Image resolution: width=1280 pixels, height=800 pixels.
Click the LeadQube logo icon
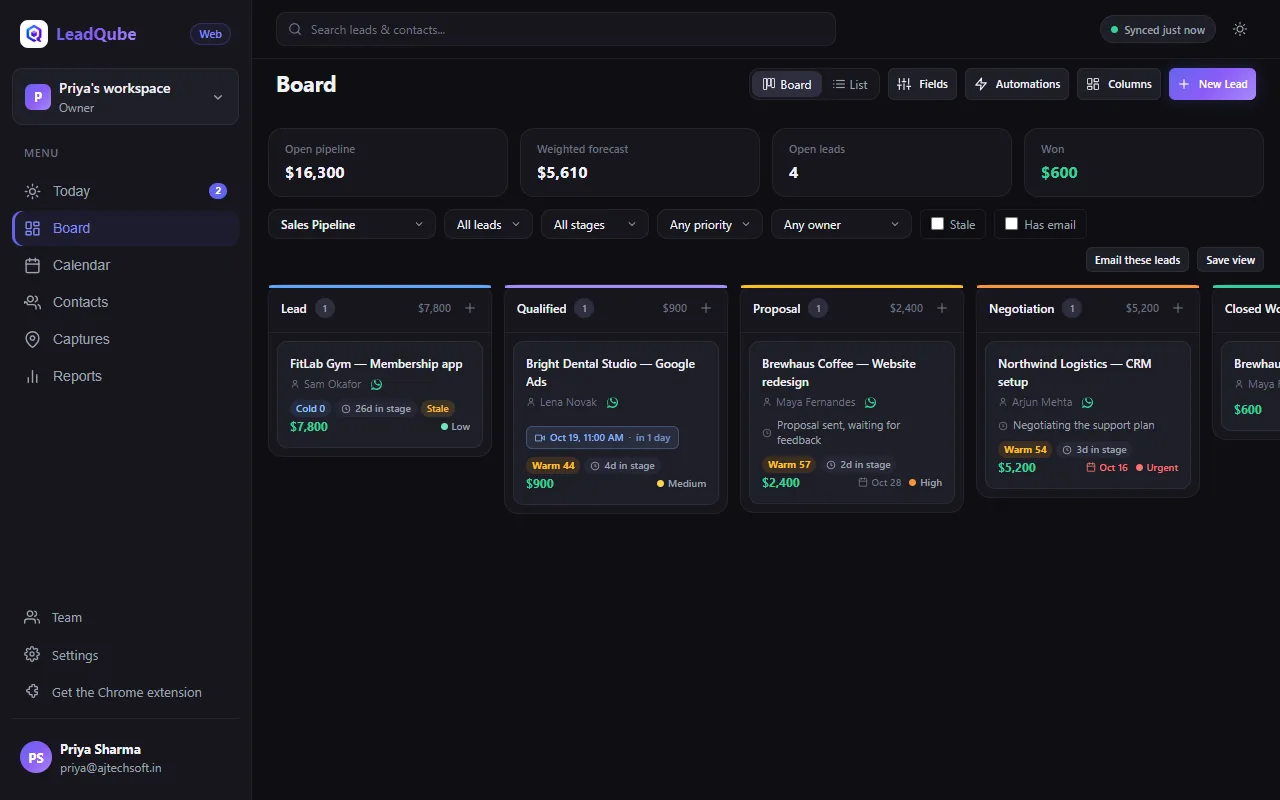click(x=34, y=34)
